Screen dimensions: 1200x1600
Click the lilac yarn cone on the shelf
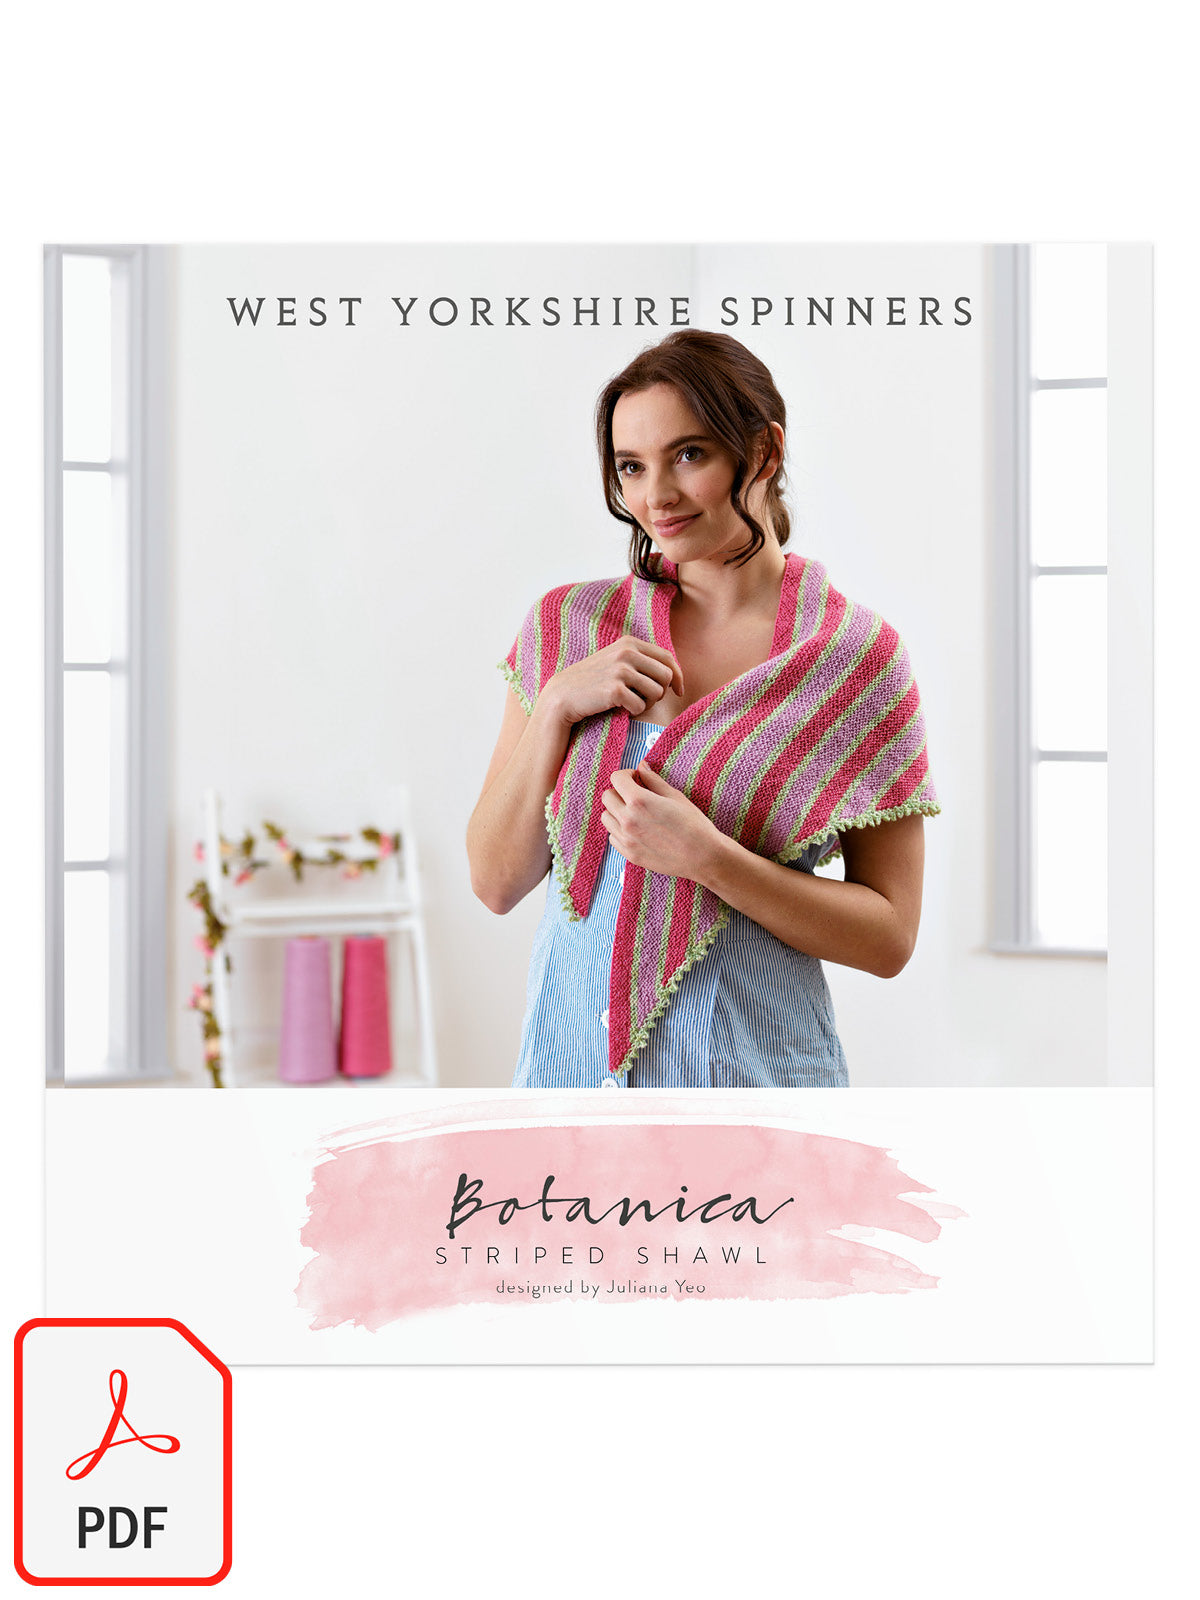[307, 1009]
